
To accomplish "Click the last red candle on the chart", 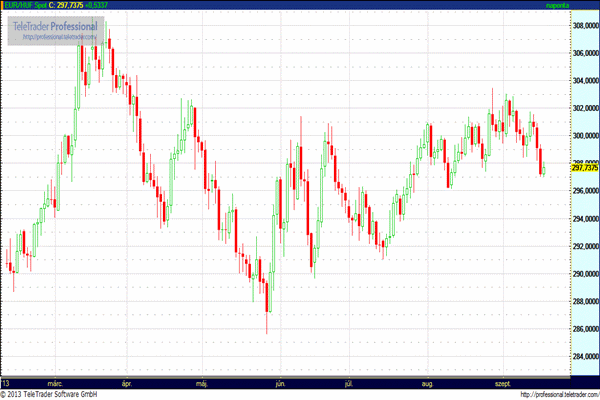I will pyautogui.click(x=540, y=160).
